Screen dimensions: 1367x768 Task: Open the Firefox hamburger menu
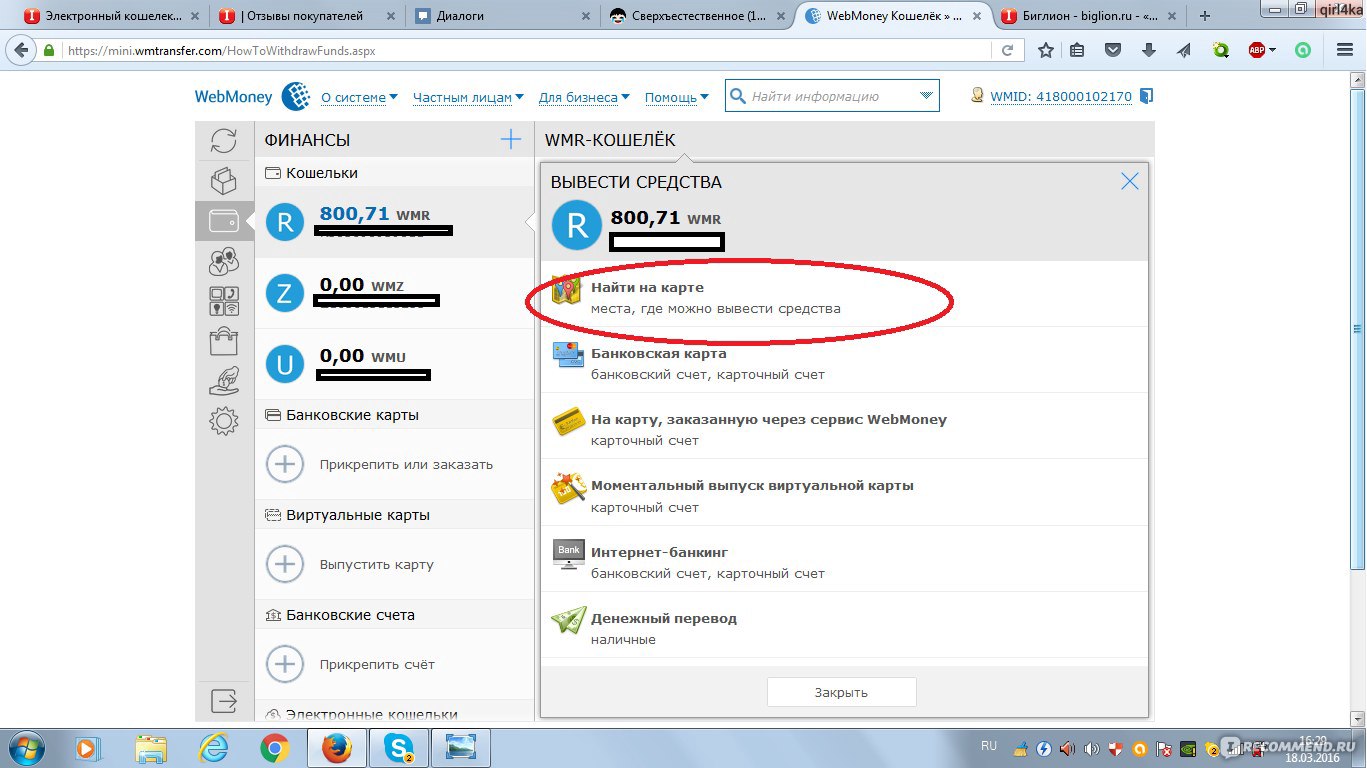(1345, 50)
